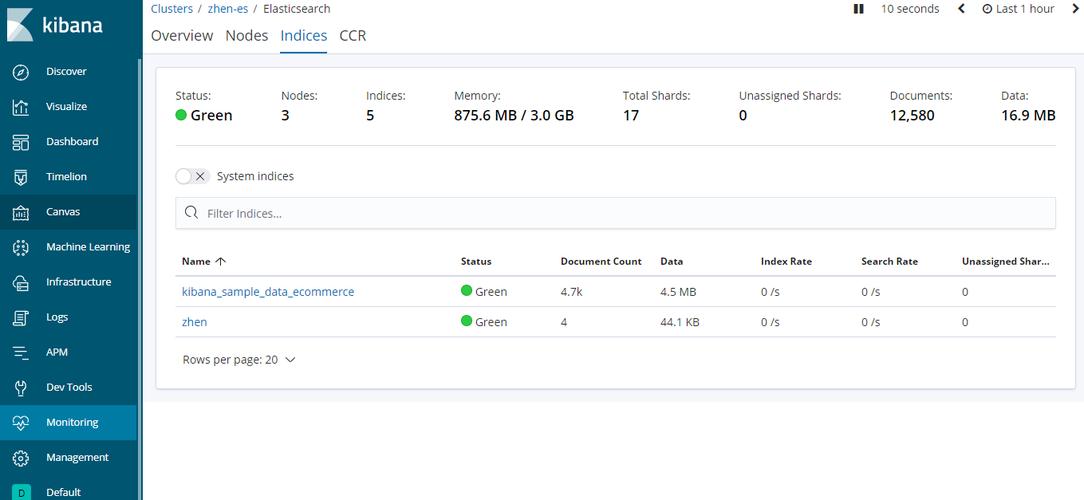Click Green status in kibana_sample_data_ecommerce row
This screenshot has width=1084, height=500.
pos(484,291)
